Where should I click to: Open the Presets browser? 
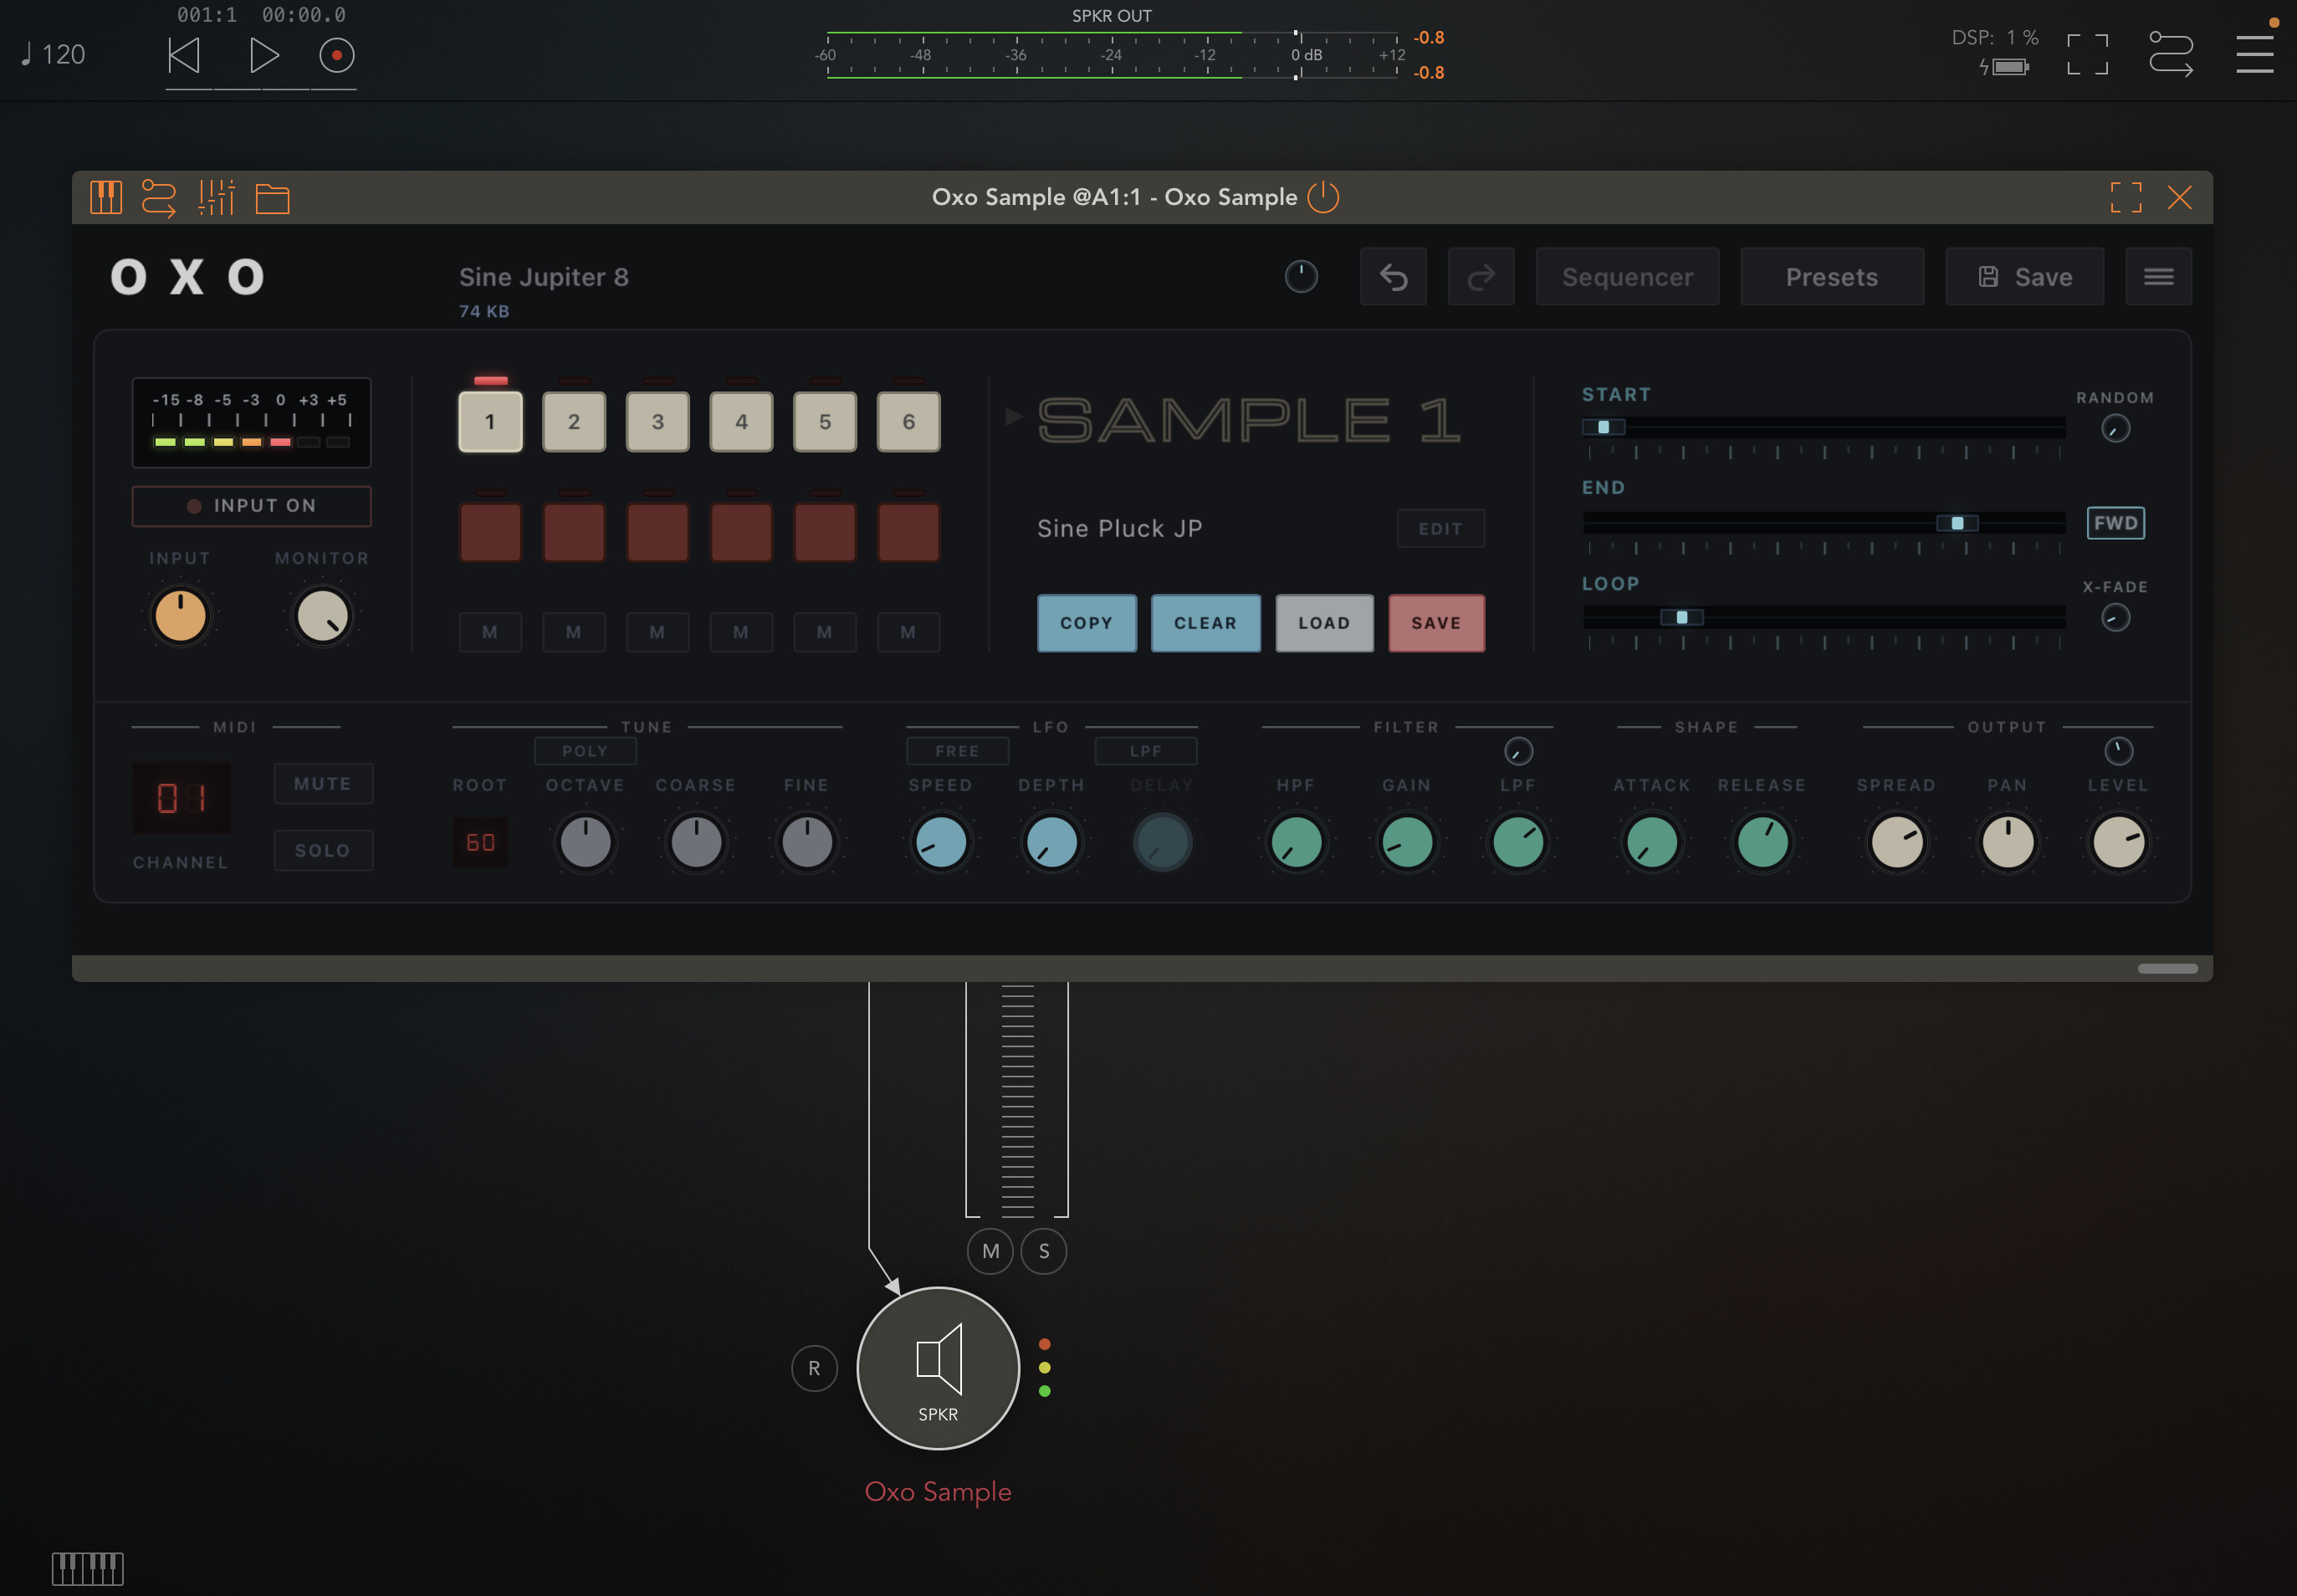tap(1832, 277)
